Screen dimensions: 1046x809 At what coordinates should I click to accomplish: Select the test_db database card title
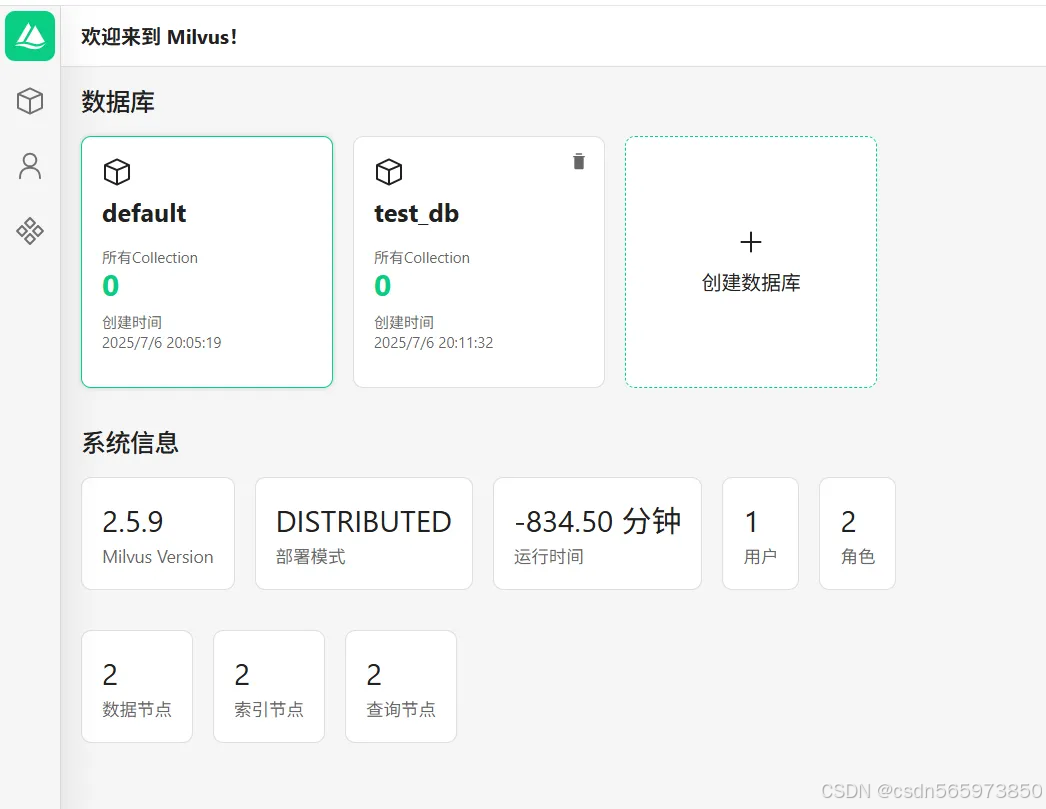[x=416, y=213]
